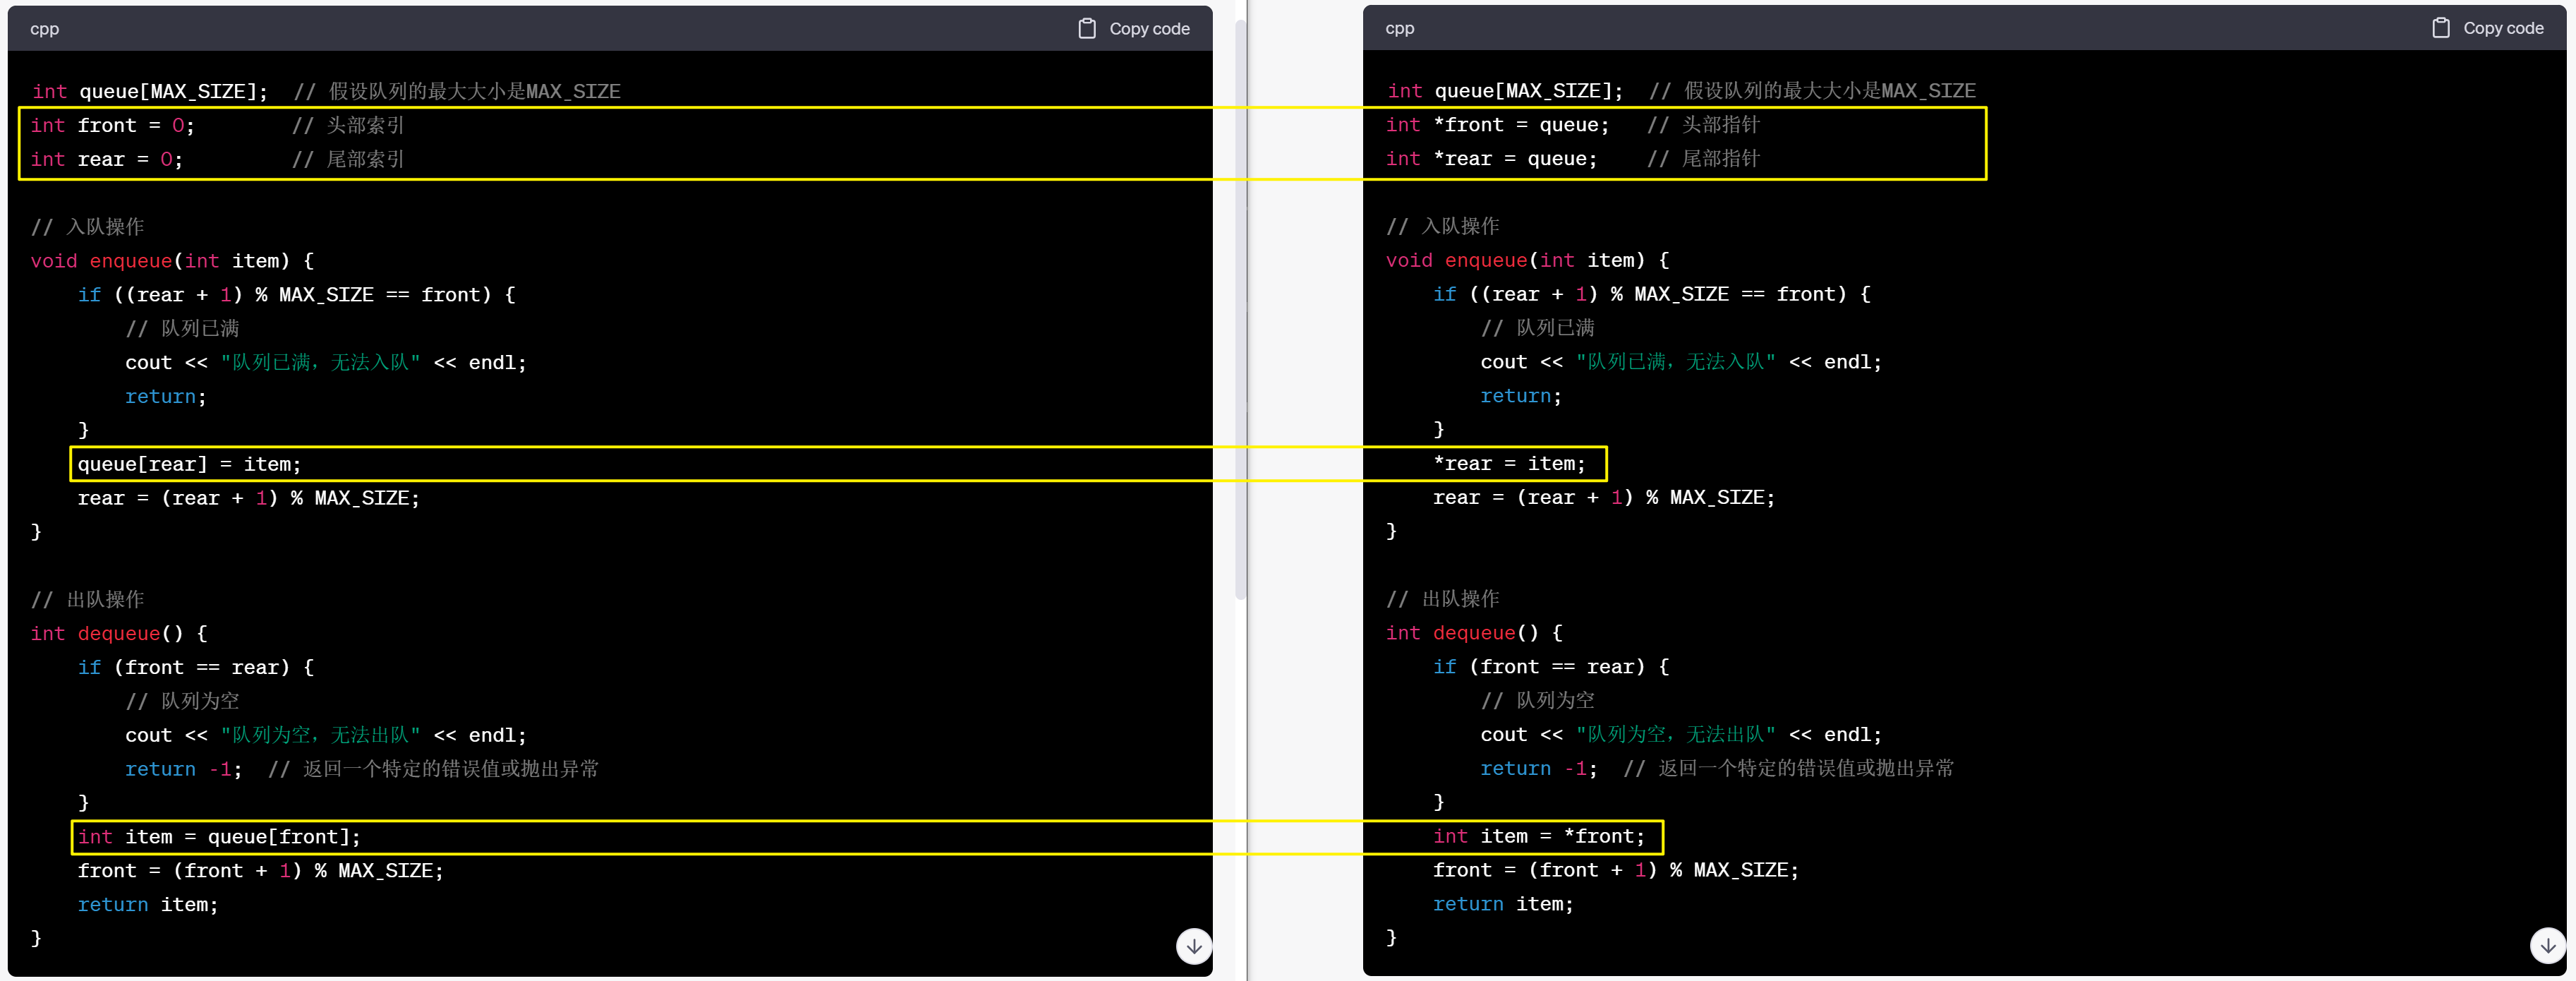Click cout '队列为空' line in right block
This screenshot has height=981, width=2576.
pos(1681,734)
